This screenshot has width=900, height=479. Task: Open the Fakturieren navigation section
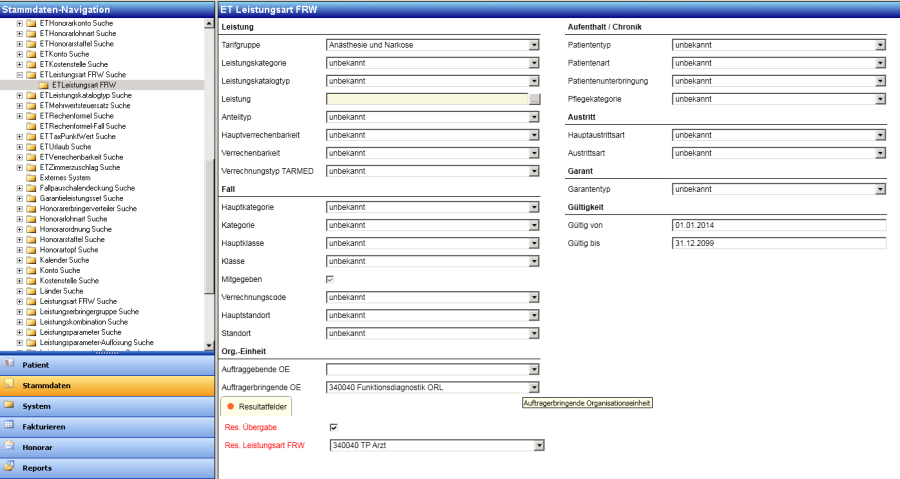click(107, 427)
